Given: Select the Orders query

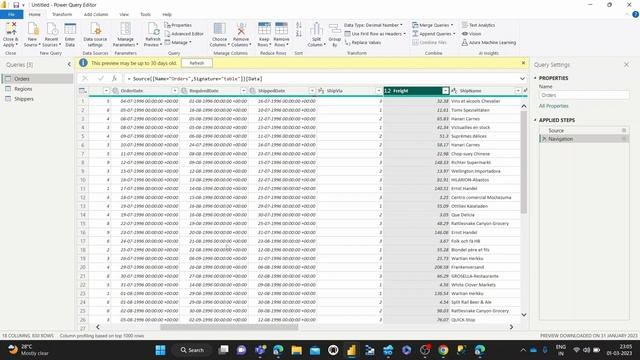Looking at the screenshot, I should tap(38, 79).
